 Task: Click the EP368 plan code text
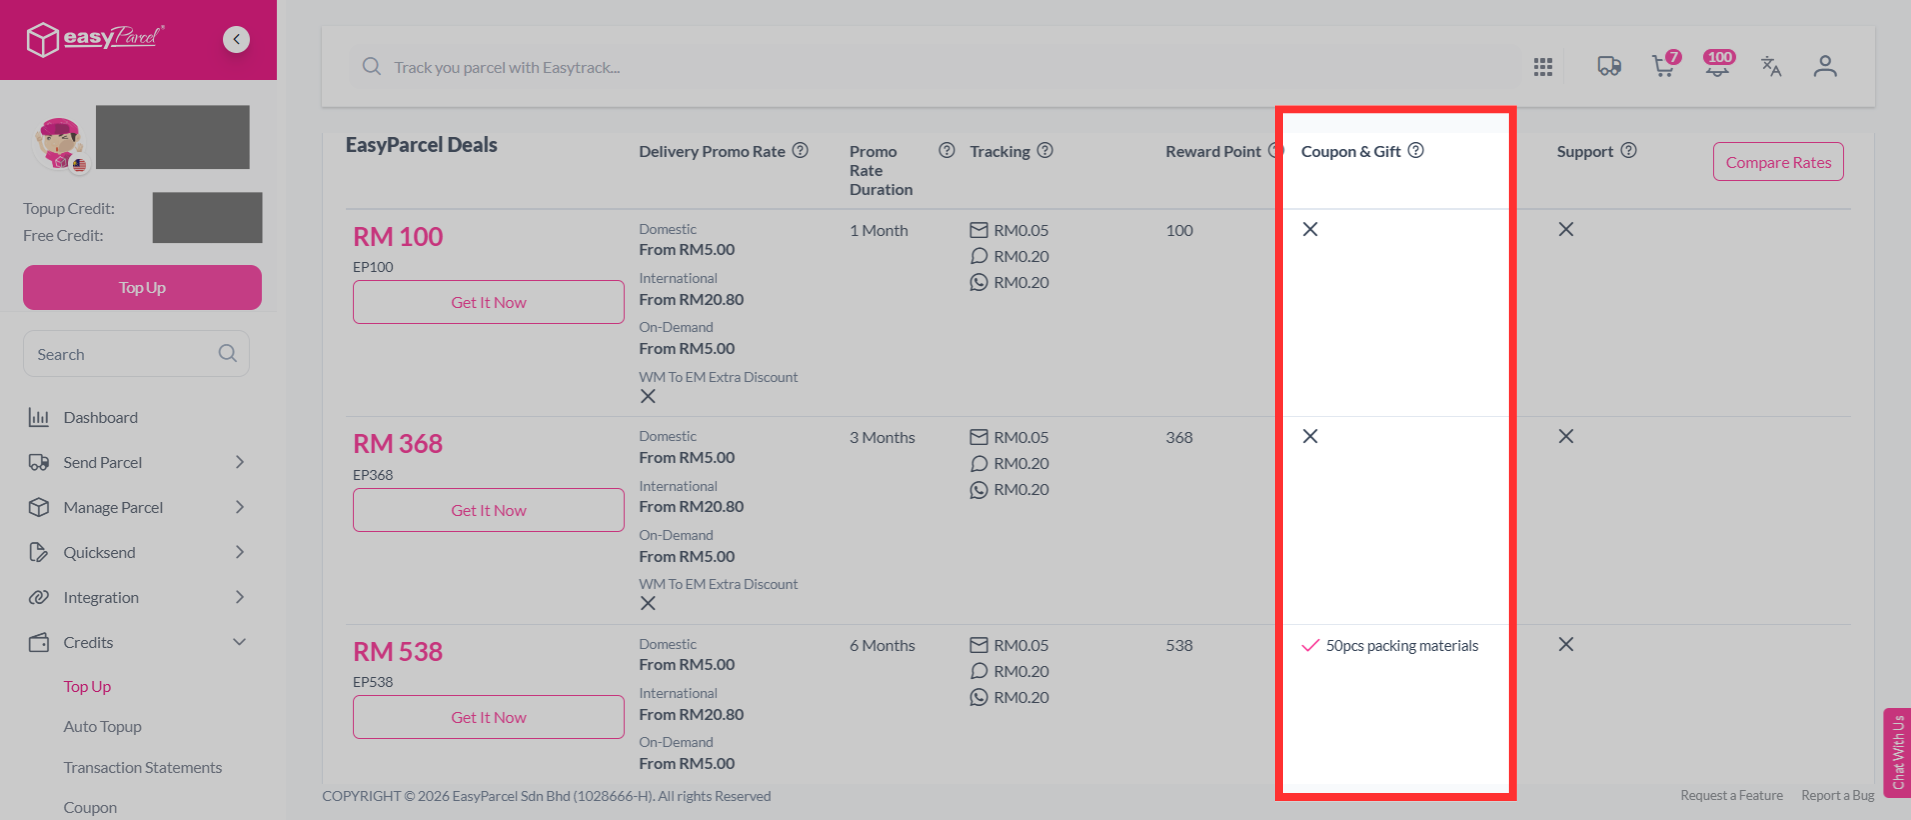[x=373, y=475]
